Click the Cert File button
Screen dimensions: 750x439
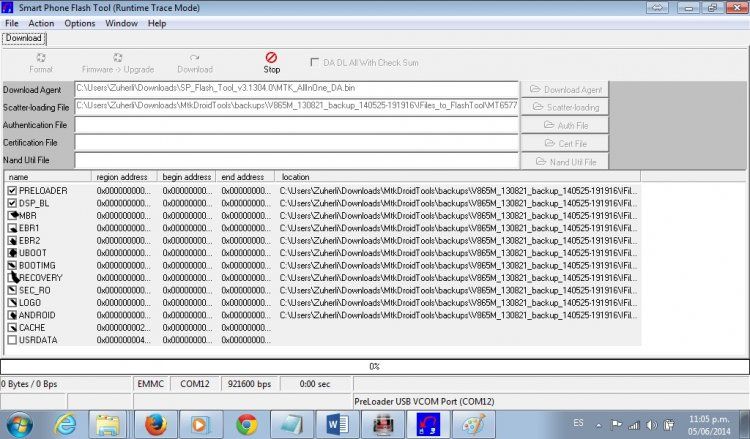tap(565, 143)
